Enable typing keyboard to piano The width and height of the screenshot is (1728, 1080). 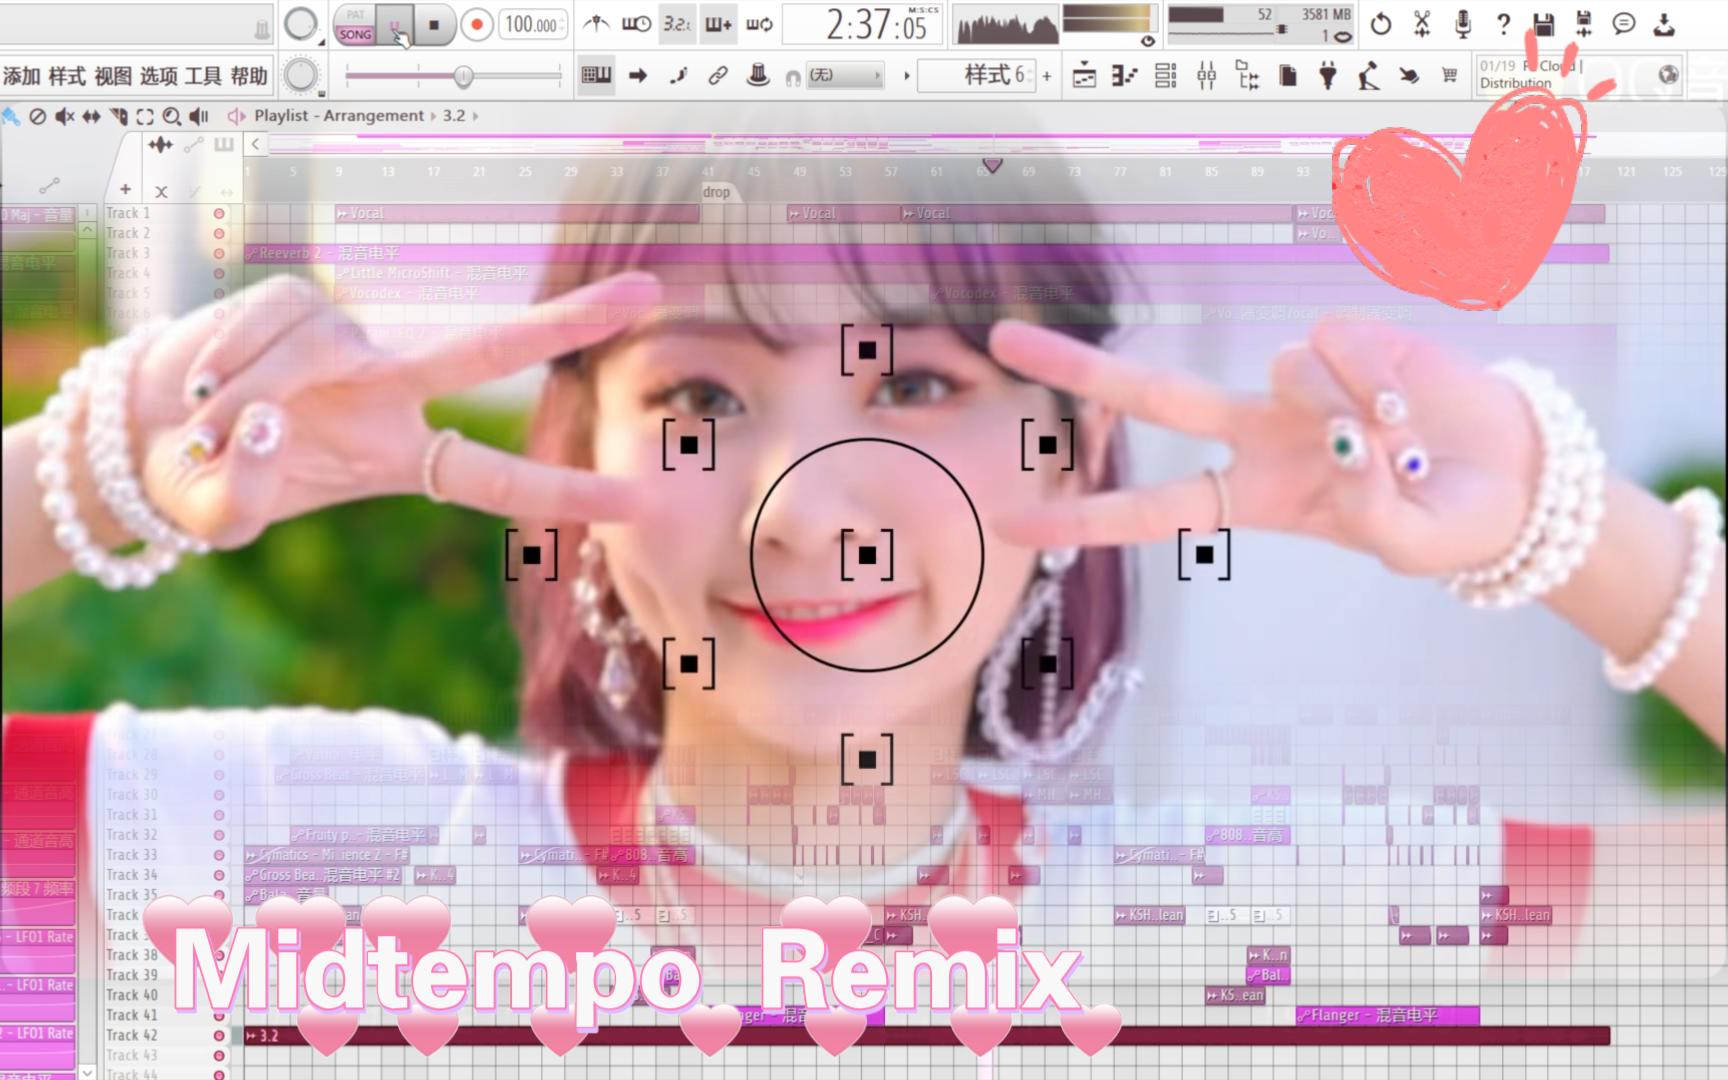point(596,75)
